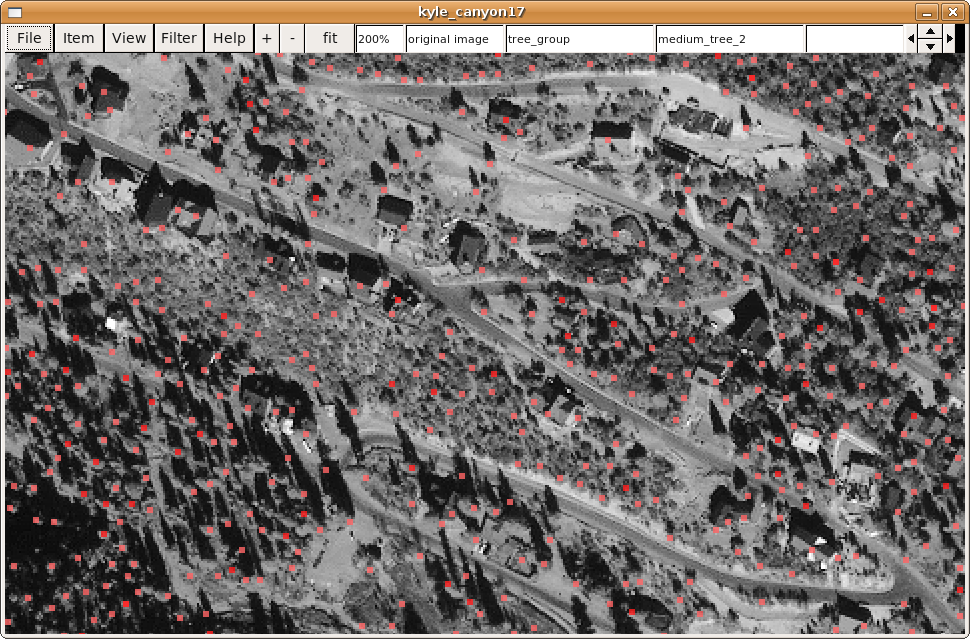Click the right arrow navigation button
970x639 pixels.
(950, 38)
